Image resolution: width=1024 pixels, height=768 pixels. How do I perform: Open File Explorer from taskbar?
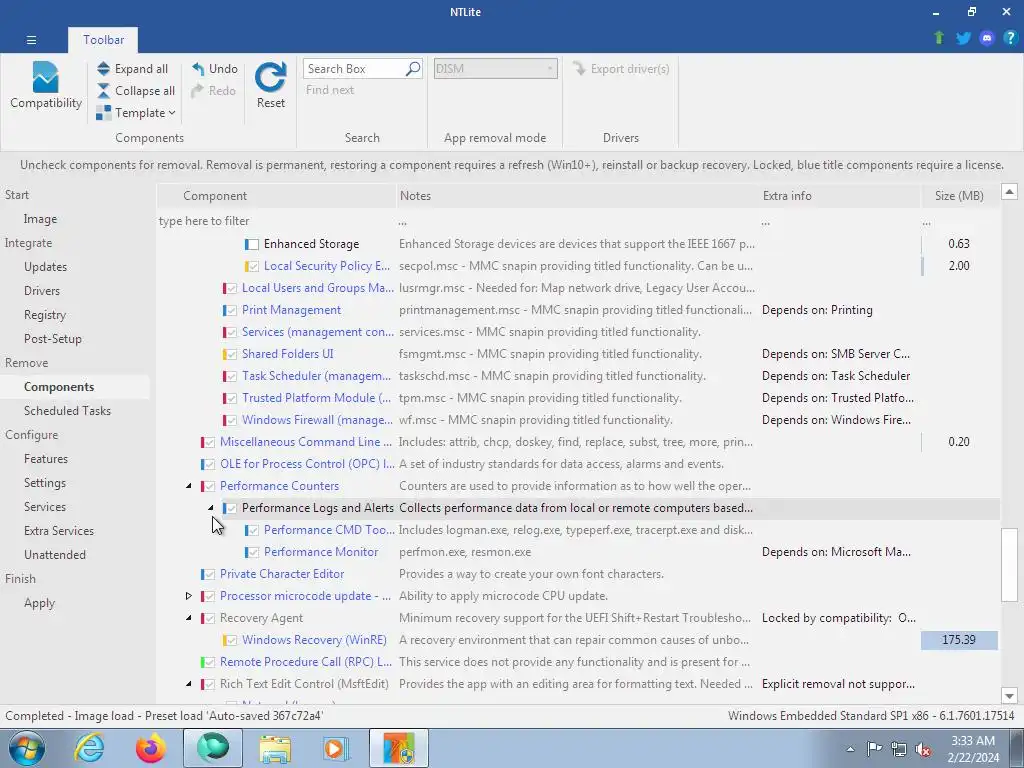coord(275,748)
